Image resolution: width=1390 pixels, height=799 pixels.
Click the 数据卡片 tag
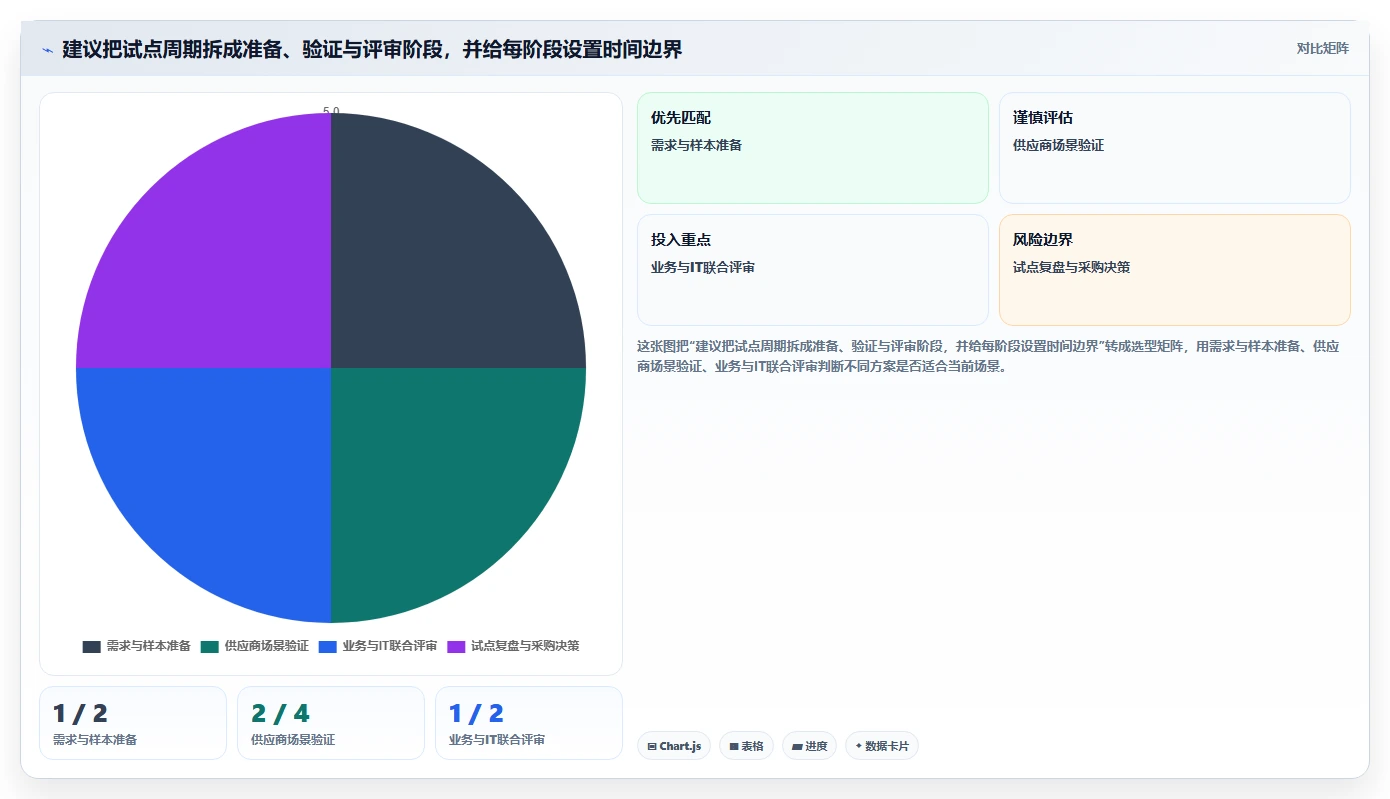[881, 746]
